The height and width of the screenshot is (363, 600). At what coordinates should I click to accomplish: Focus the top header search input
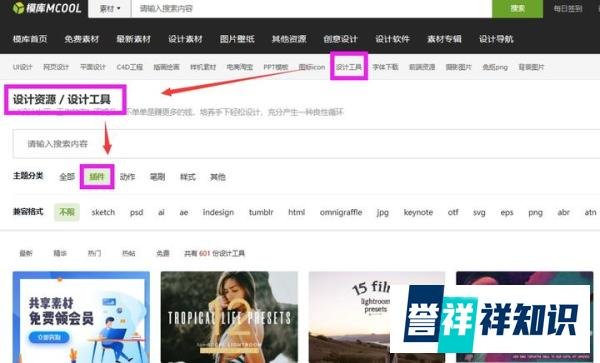click(x=311, y=8)
